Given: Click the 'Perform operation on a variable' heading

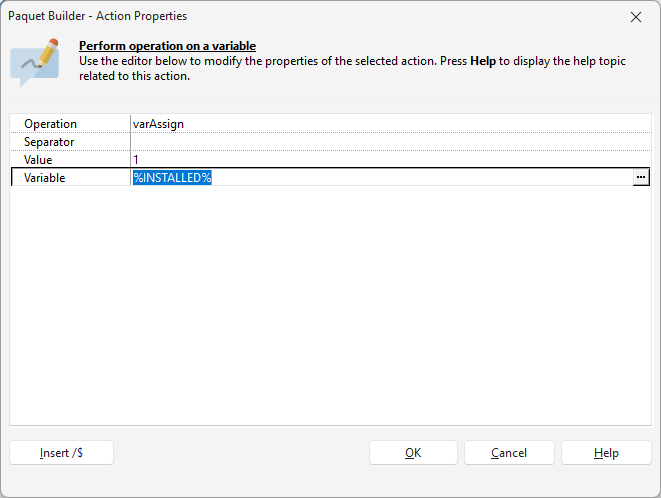Looking at the screenshot, I should pos(167,46).
